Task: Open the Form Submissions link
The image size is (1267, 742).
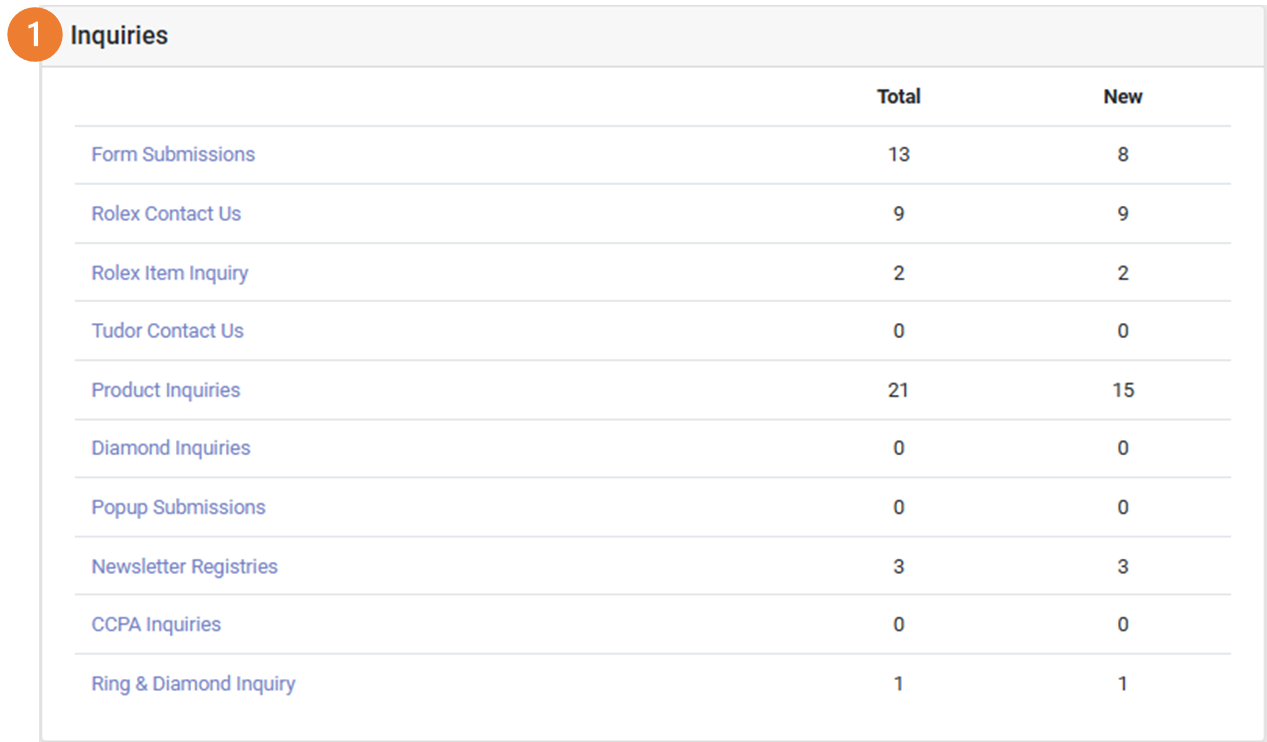Action: pyautogui.click(x=173, y=154)
